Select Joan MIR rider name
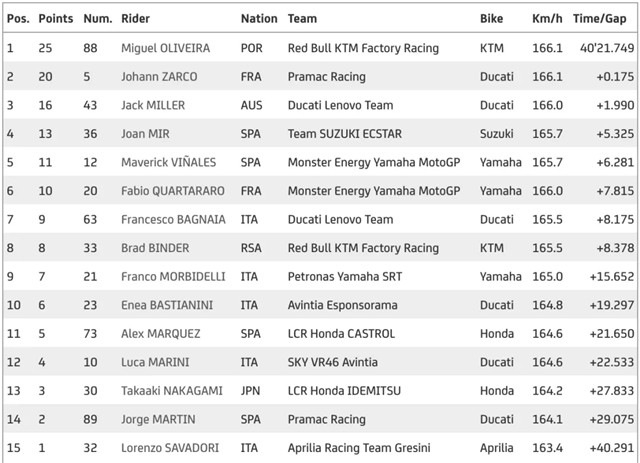Viewport: 640px width, 463px height. coord(145,134)
